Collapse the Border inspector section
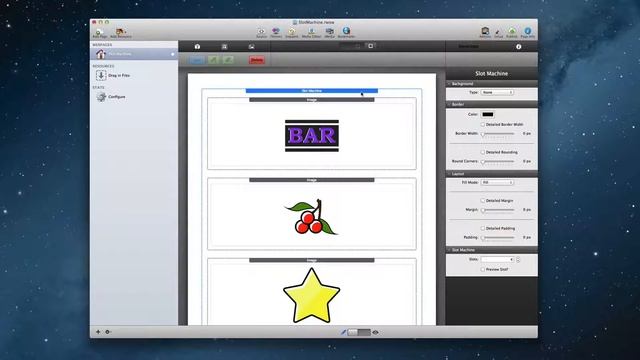 449,104
